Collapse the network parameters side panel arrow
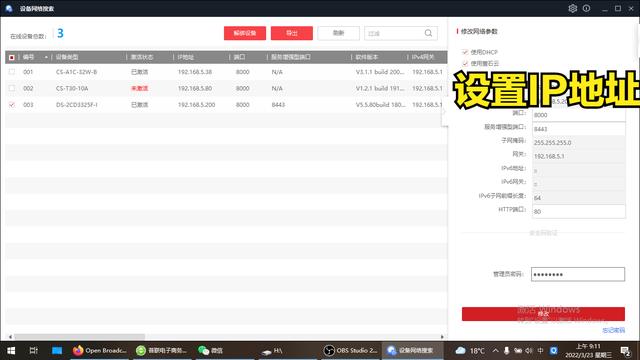 pos(444,111)
